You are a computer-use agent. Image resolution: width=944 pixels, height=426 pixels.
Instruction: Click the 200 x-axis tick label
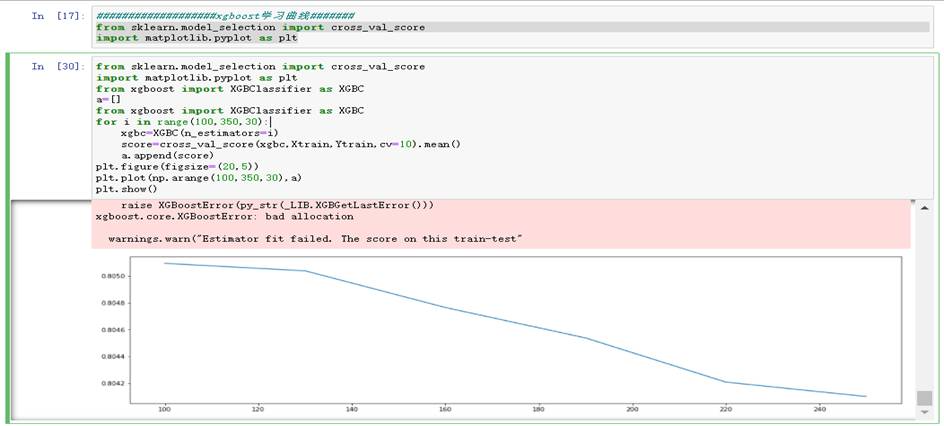point(632,410)
